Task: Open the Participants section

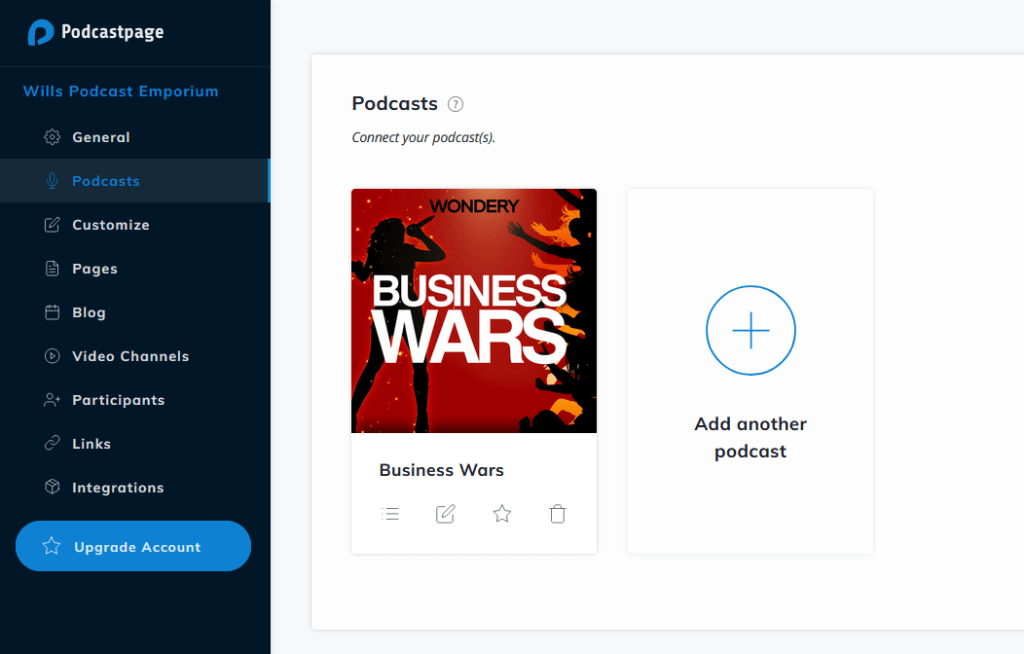Action: [117, 399]
